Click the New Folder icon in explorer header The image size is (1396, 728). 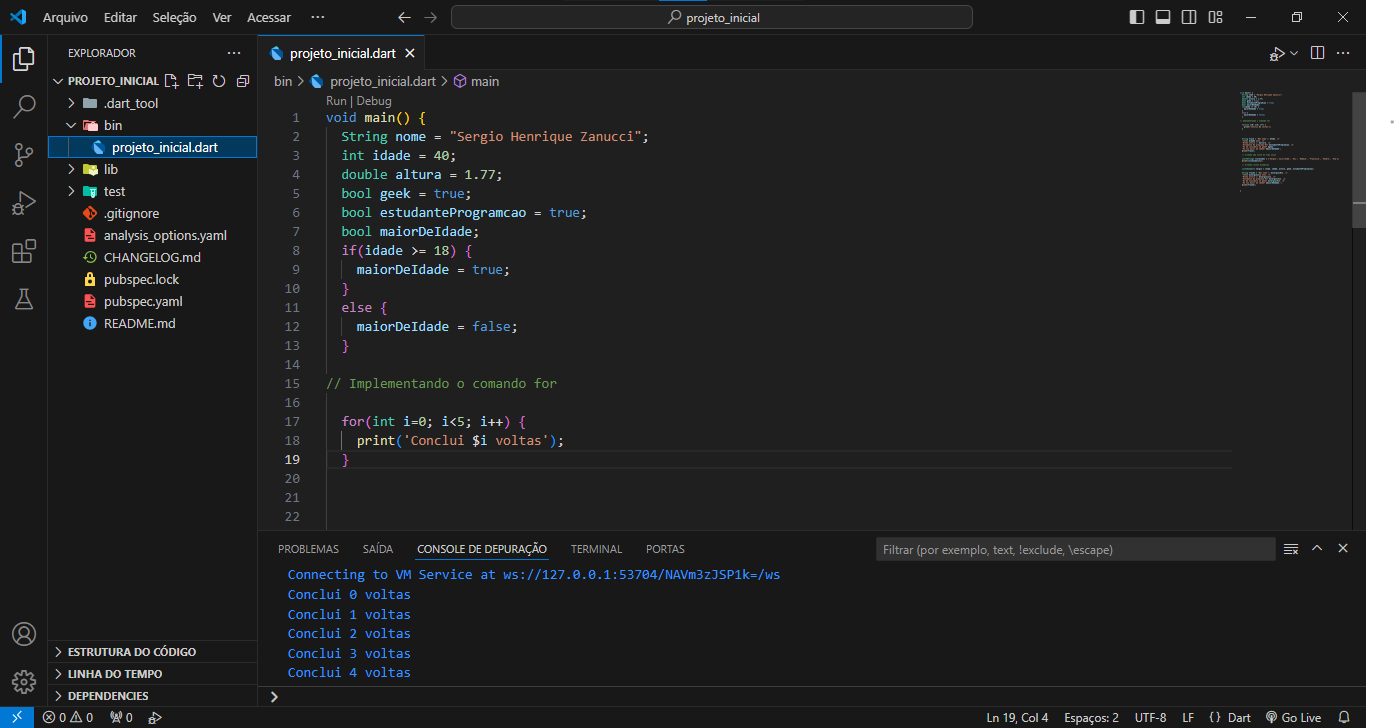[195, 81]
